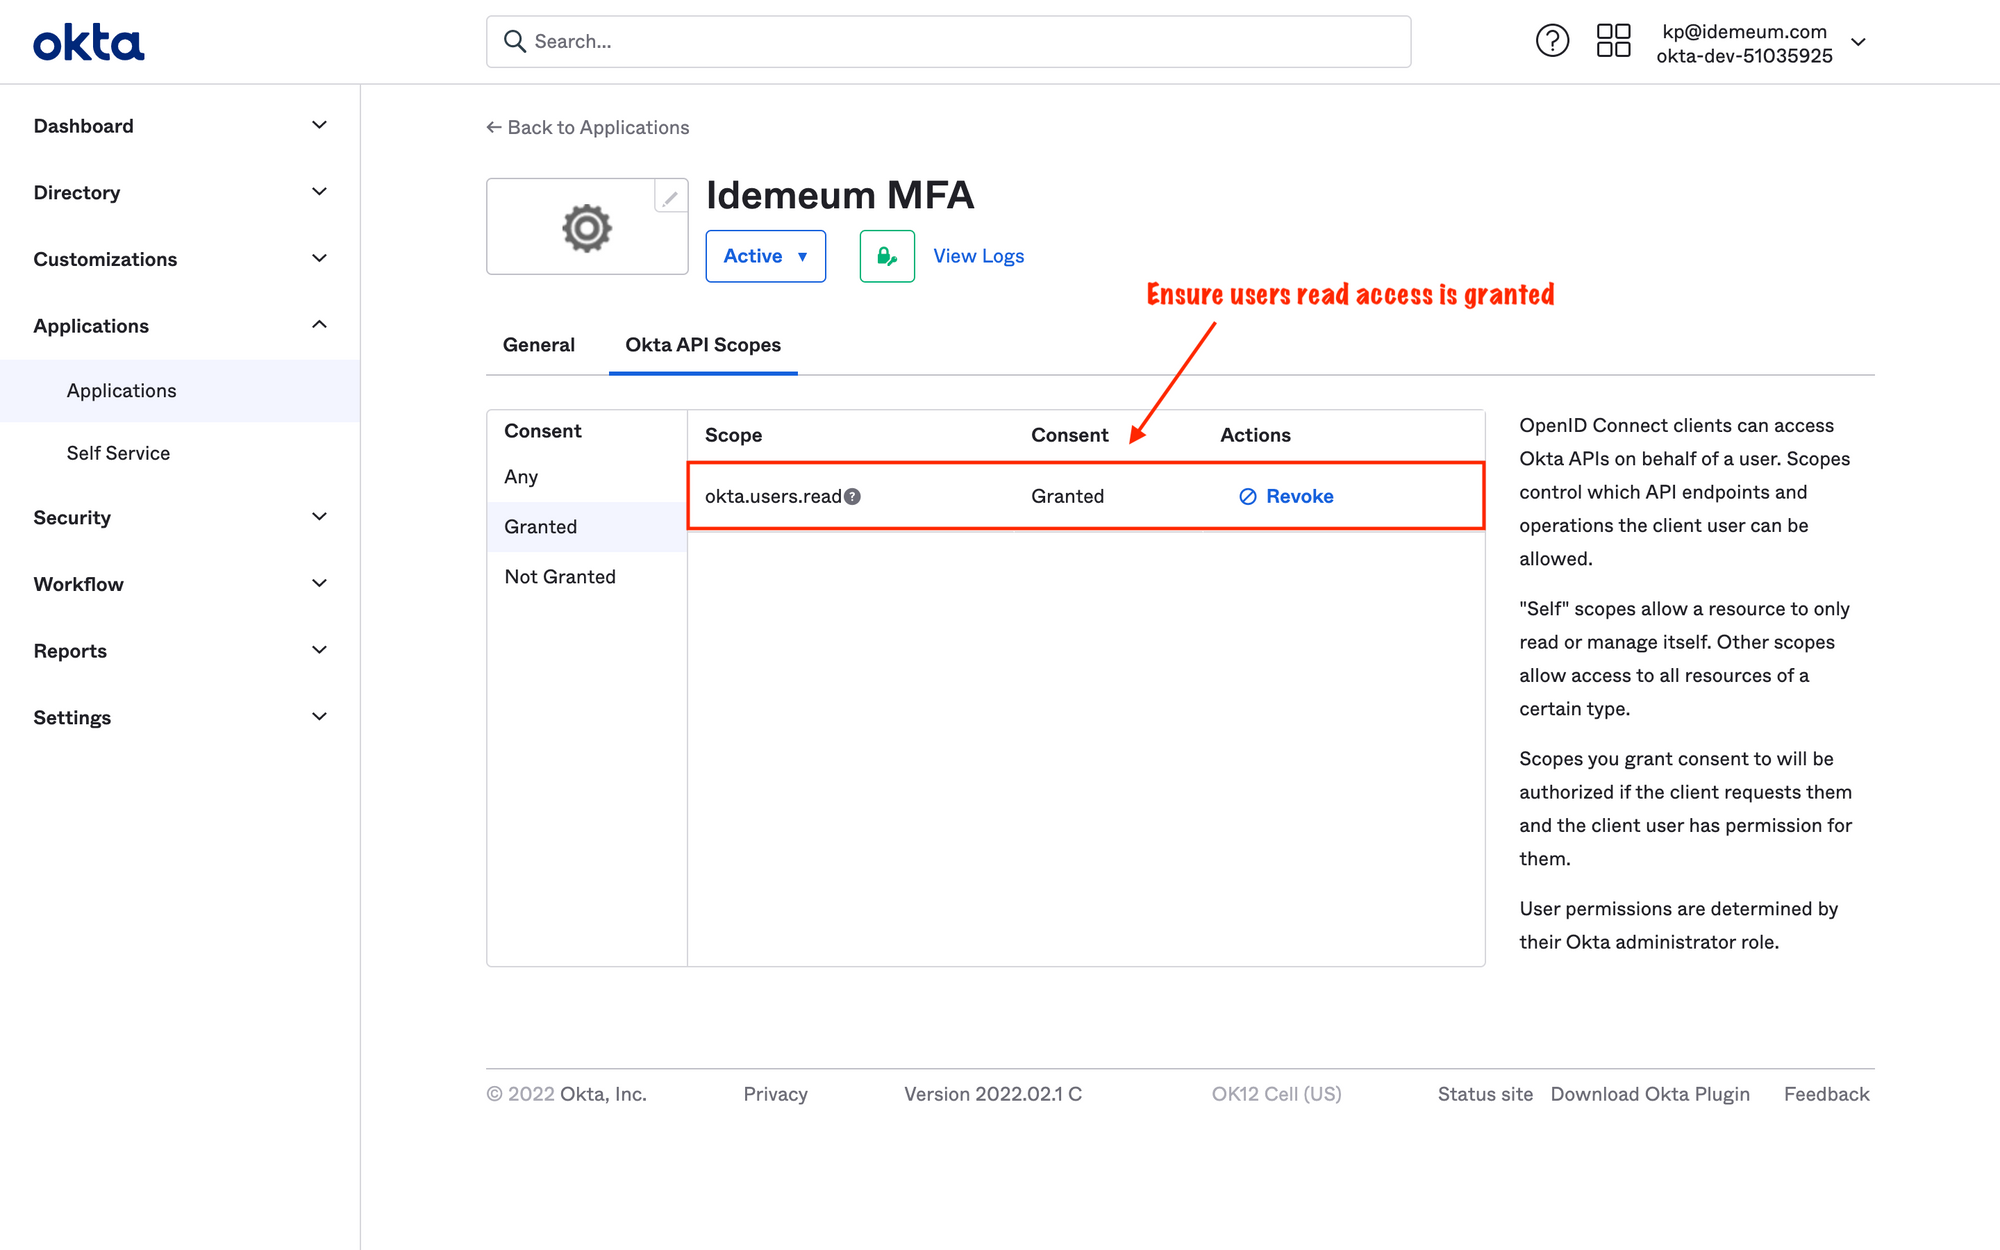
Task: Expand the Reports section chevron
Action: pyautogui.click(x=319, y=650)
